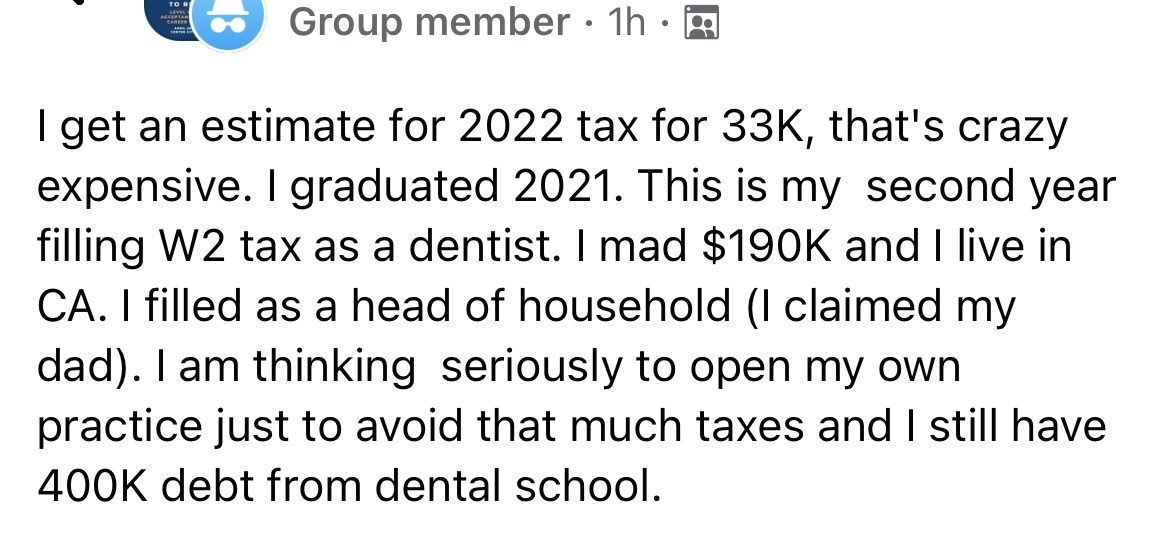Open the group cover thumbnail behind avatar
This screenshot has width=1170, height=541.
click(168, 19)
